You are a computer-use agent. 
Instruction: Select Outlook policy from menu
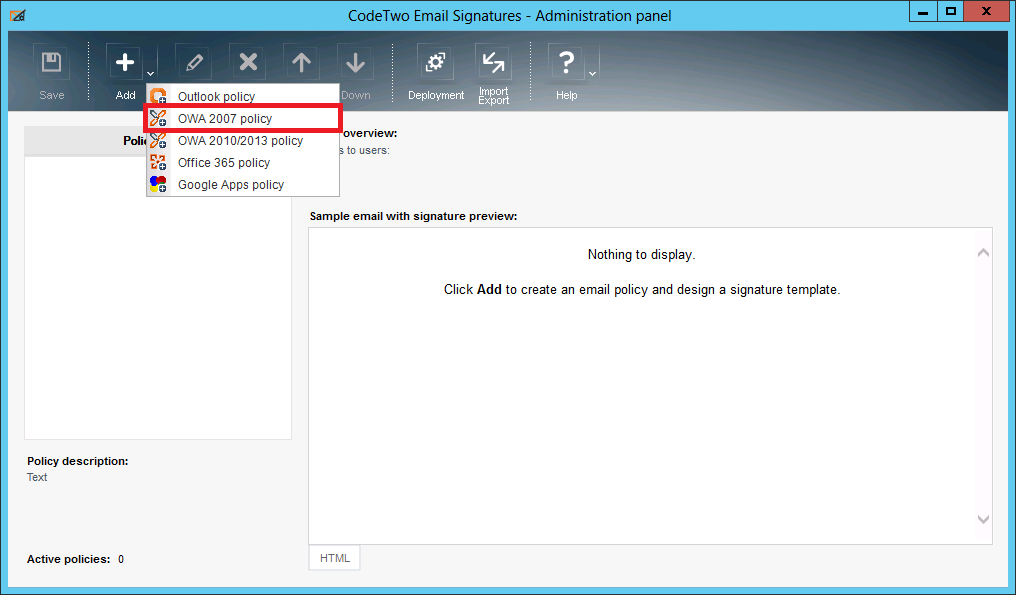(243, 96)
